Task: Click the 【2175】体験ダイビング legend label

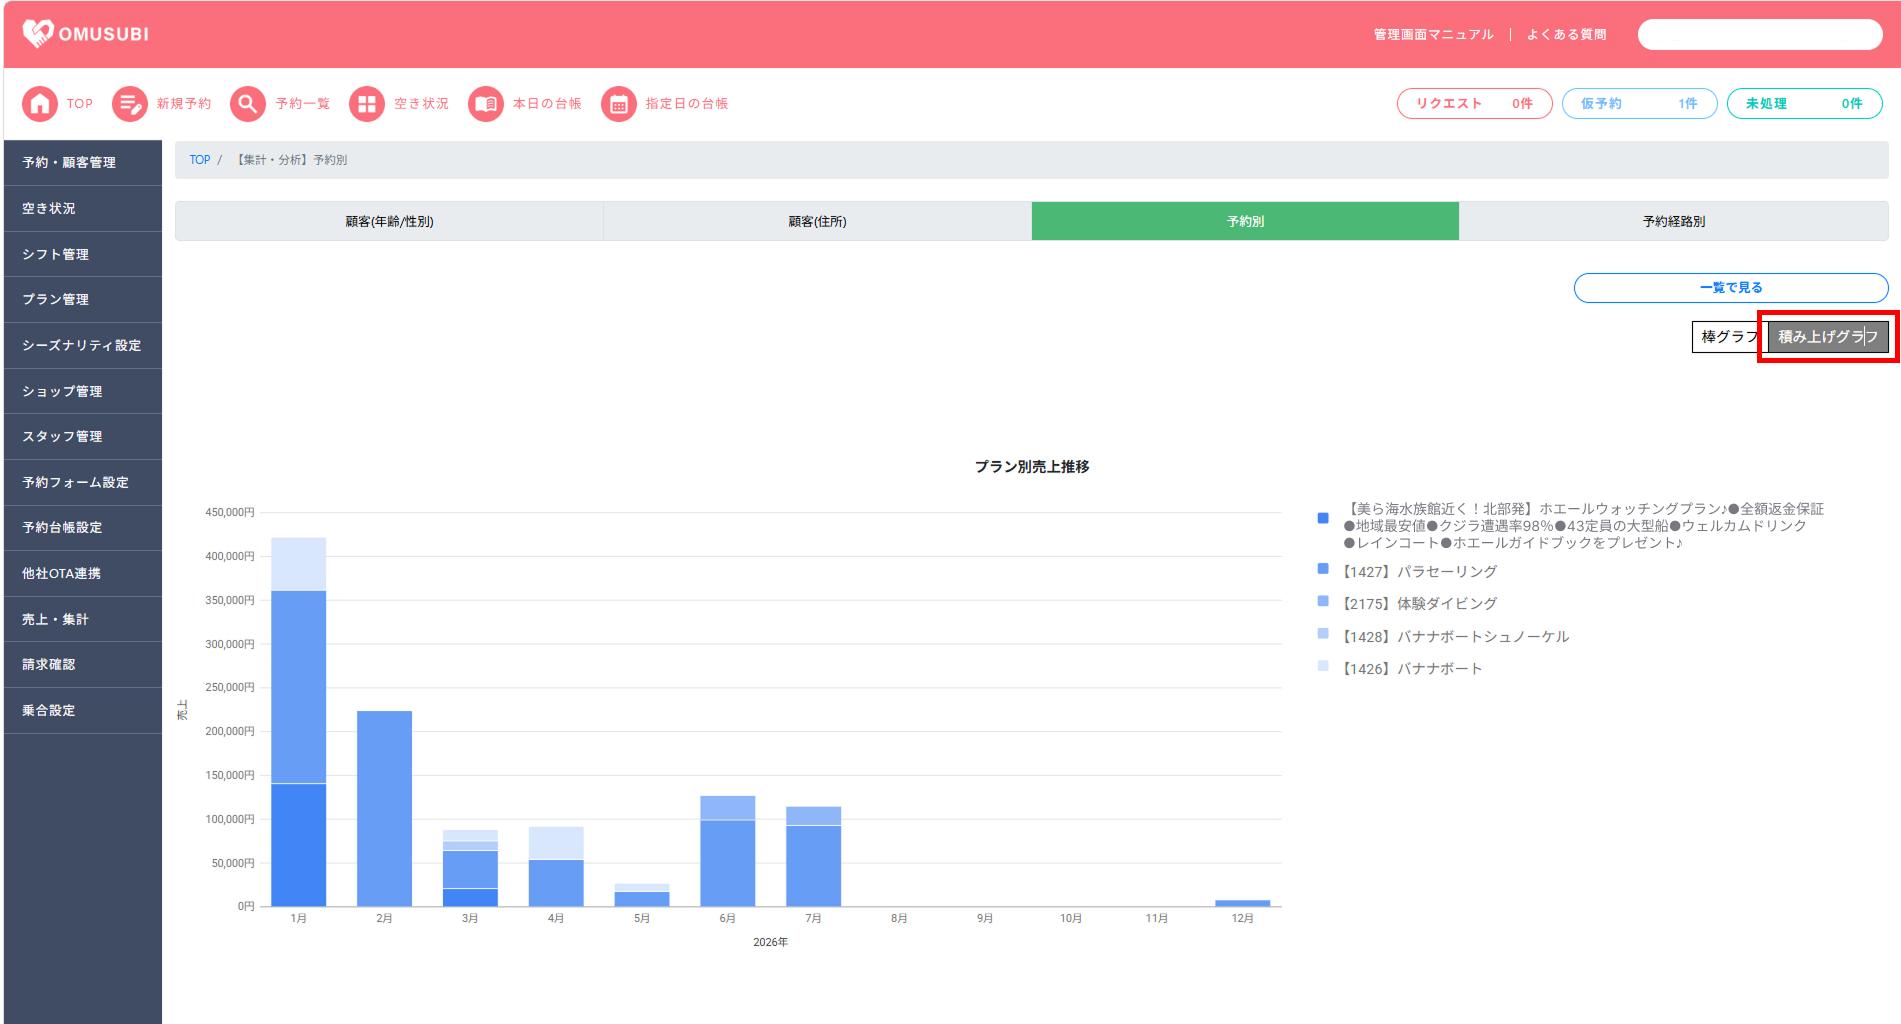Action: (x=1420, y=603)
